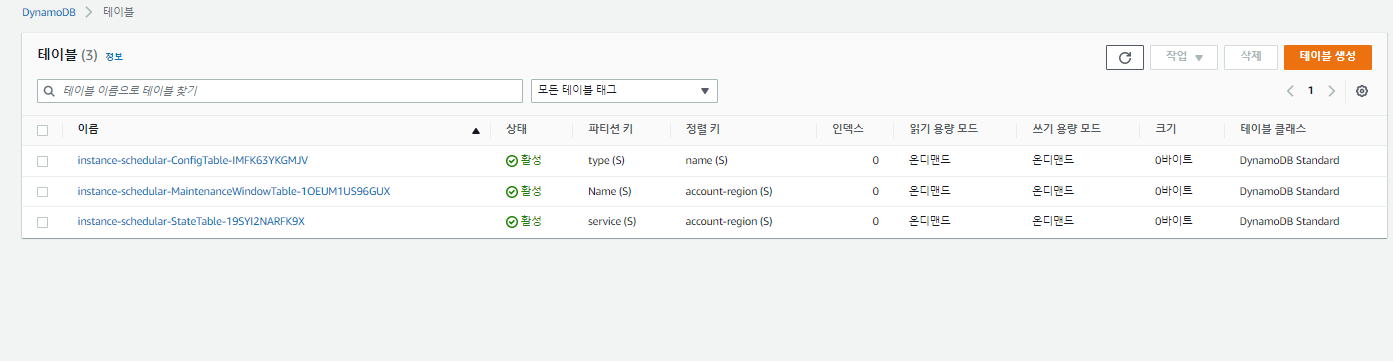1393x361 pixels.
Task: Open the 모든 테이블 태그 dropdown
Action: [624, 90]
